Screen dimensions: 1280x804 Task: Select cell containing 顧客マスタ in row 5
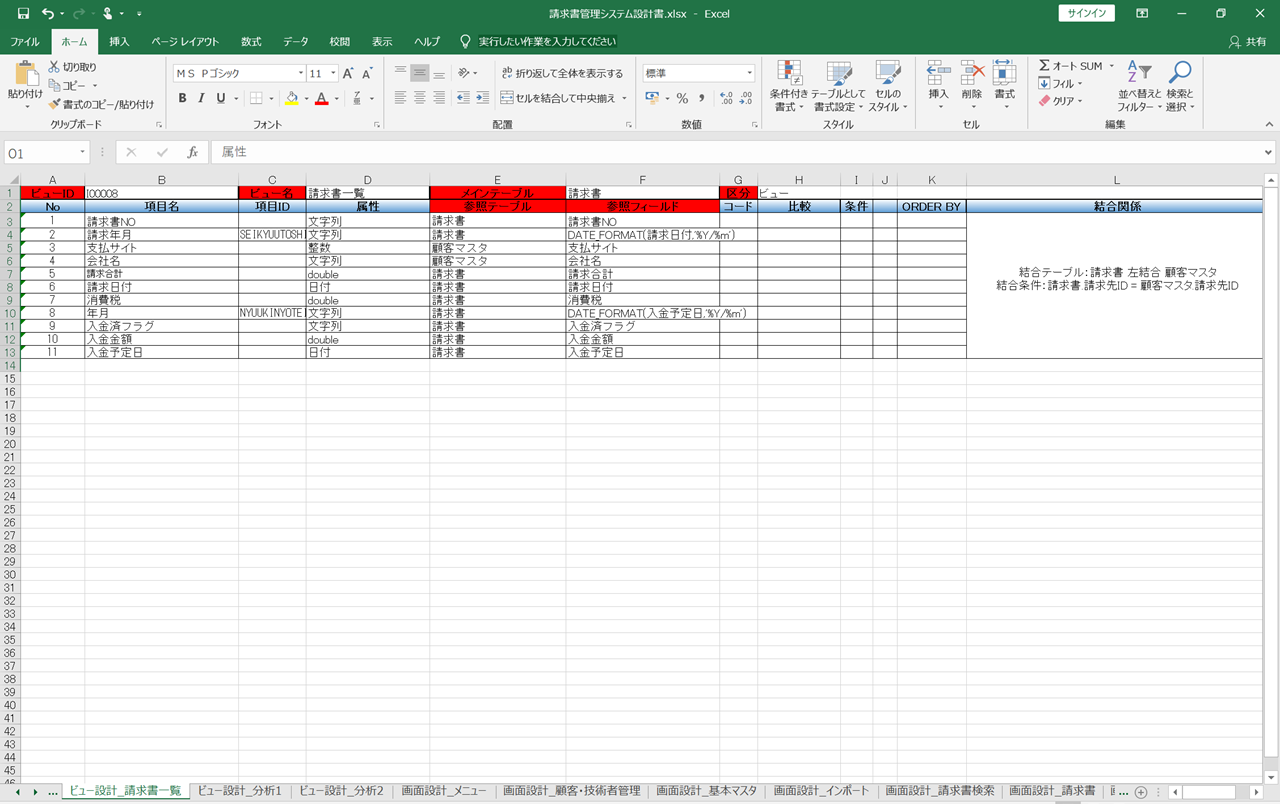498,248
